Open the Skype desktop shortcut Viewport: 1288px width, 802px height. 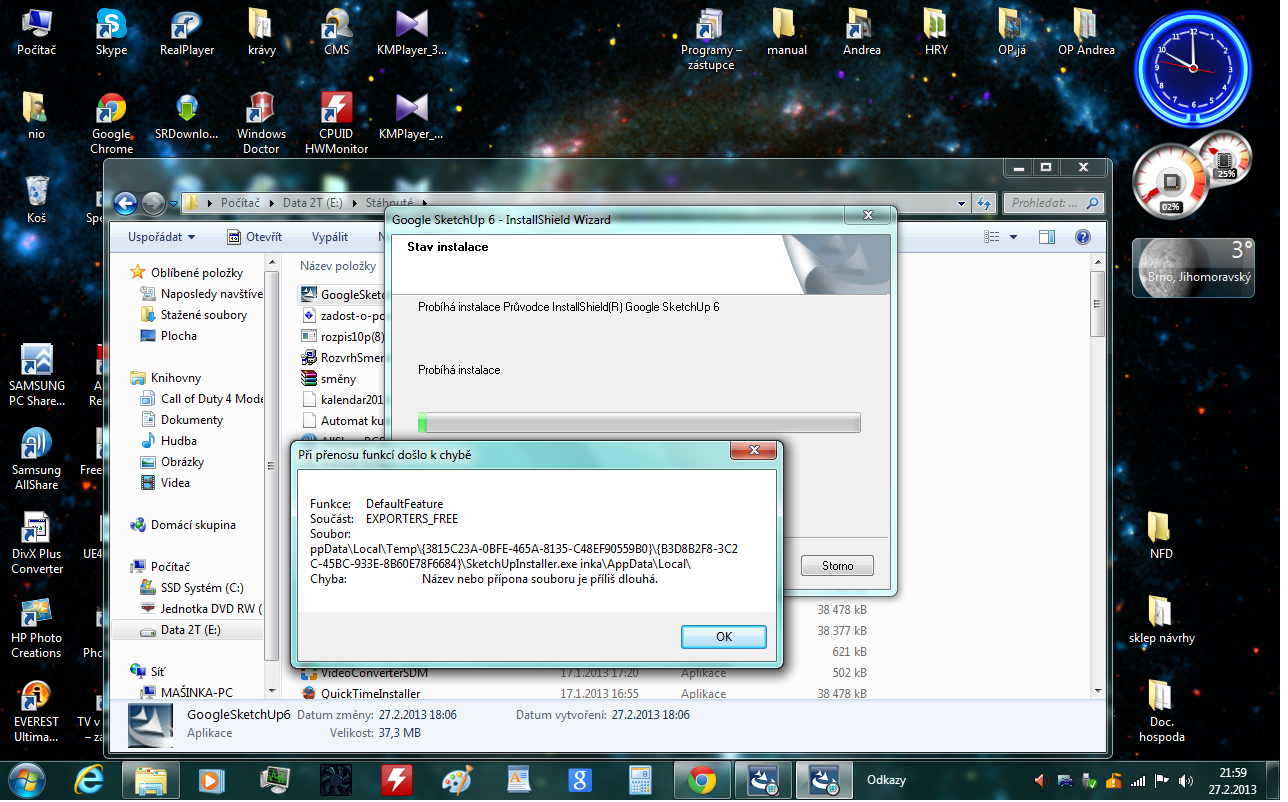(111, 32)
